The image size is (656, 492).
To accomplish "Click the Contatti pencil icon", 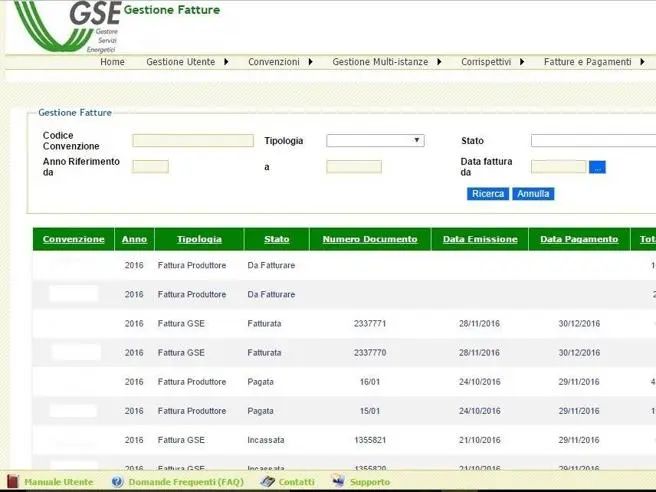I will [x=267, y=482].
